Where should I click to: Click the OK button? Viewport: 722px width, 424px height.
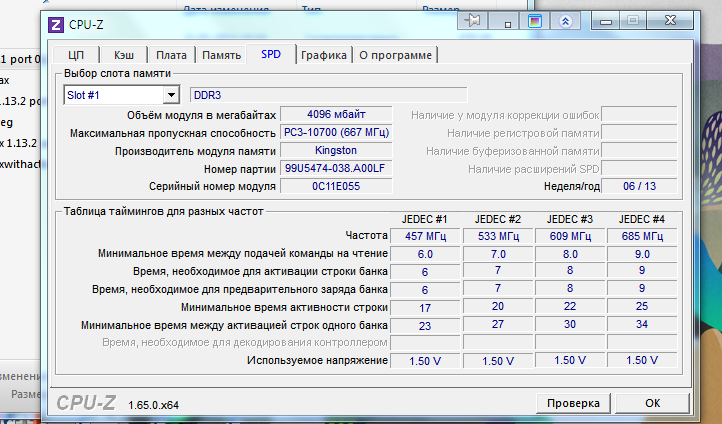point(652,403)
